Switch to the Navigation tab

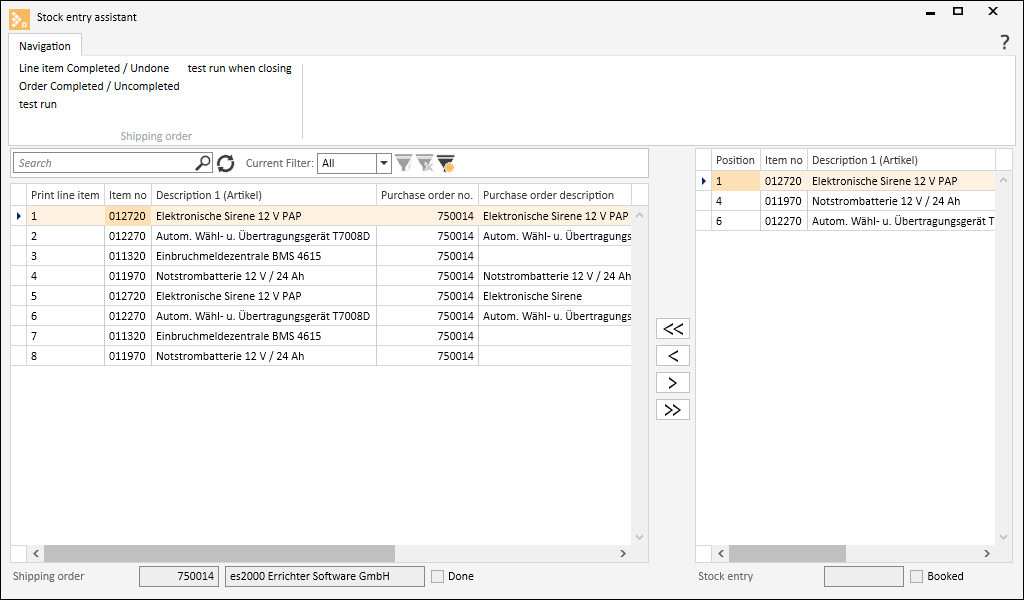coord(44,46)
